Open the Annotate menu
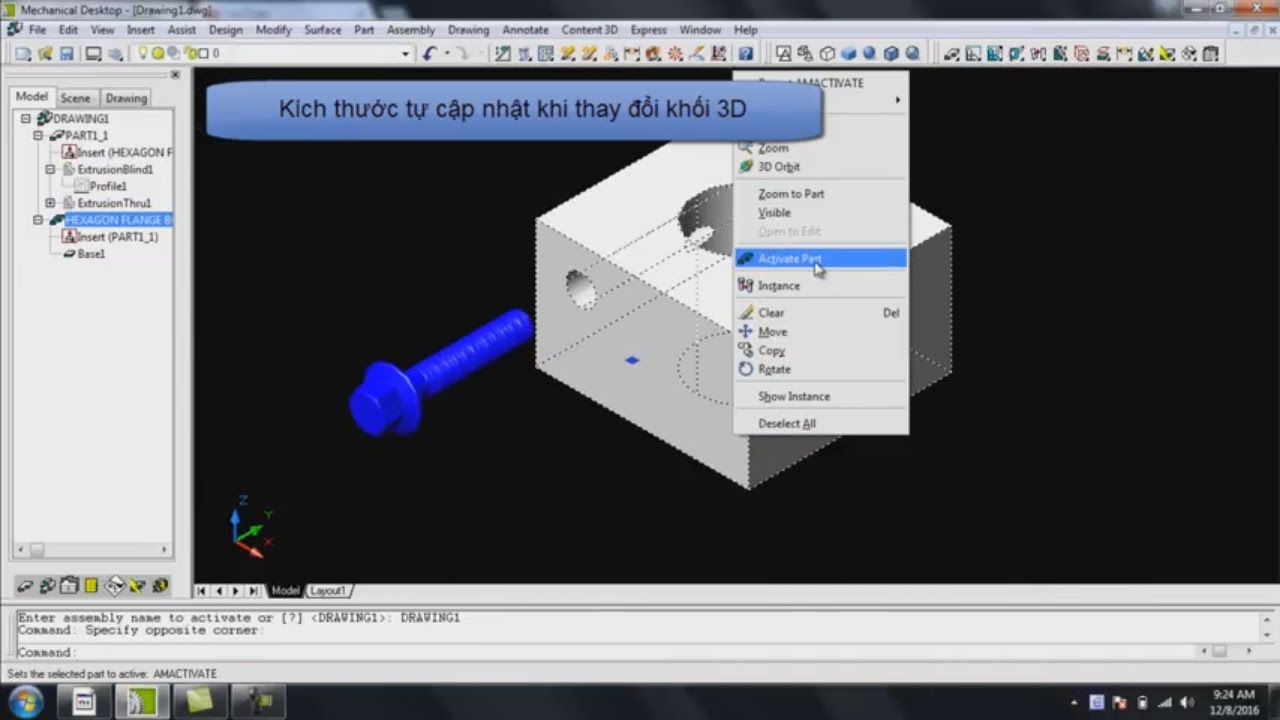1280x720 pixels. [x=526, y=30]
